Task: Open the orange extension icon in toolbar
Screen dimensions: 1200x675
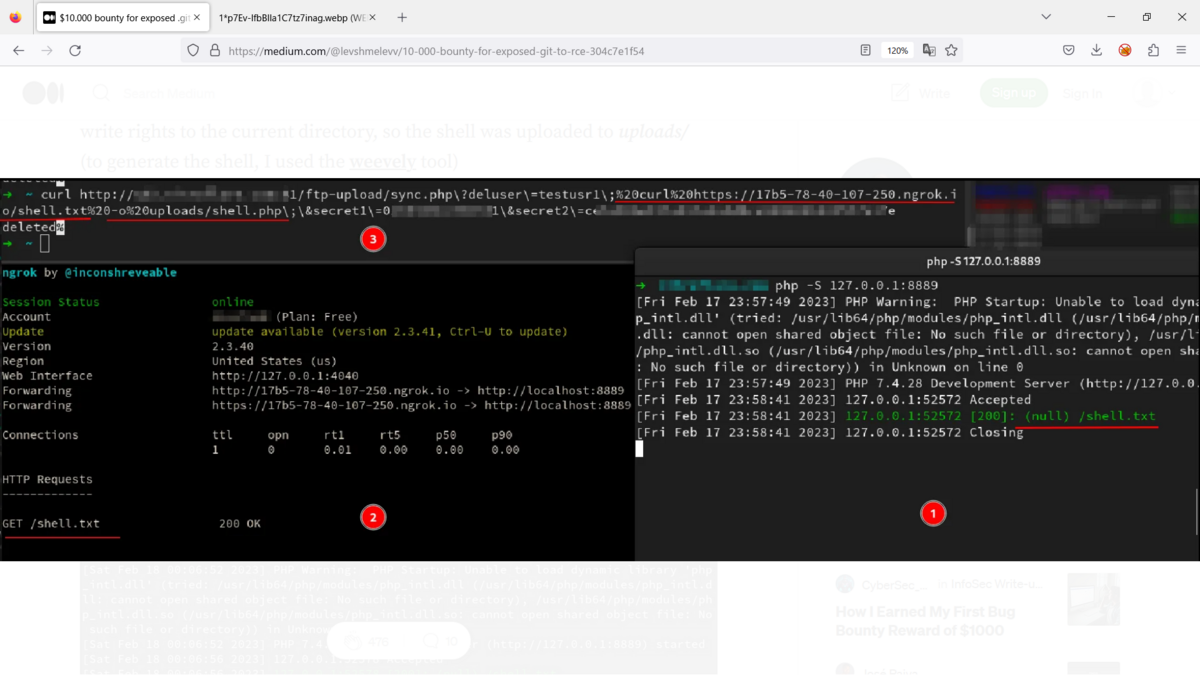Action: tap(1125, 50)
